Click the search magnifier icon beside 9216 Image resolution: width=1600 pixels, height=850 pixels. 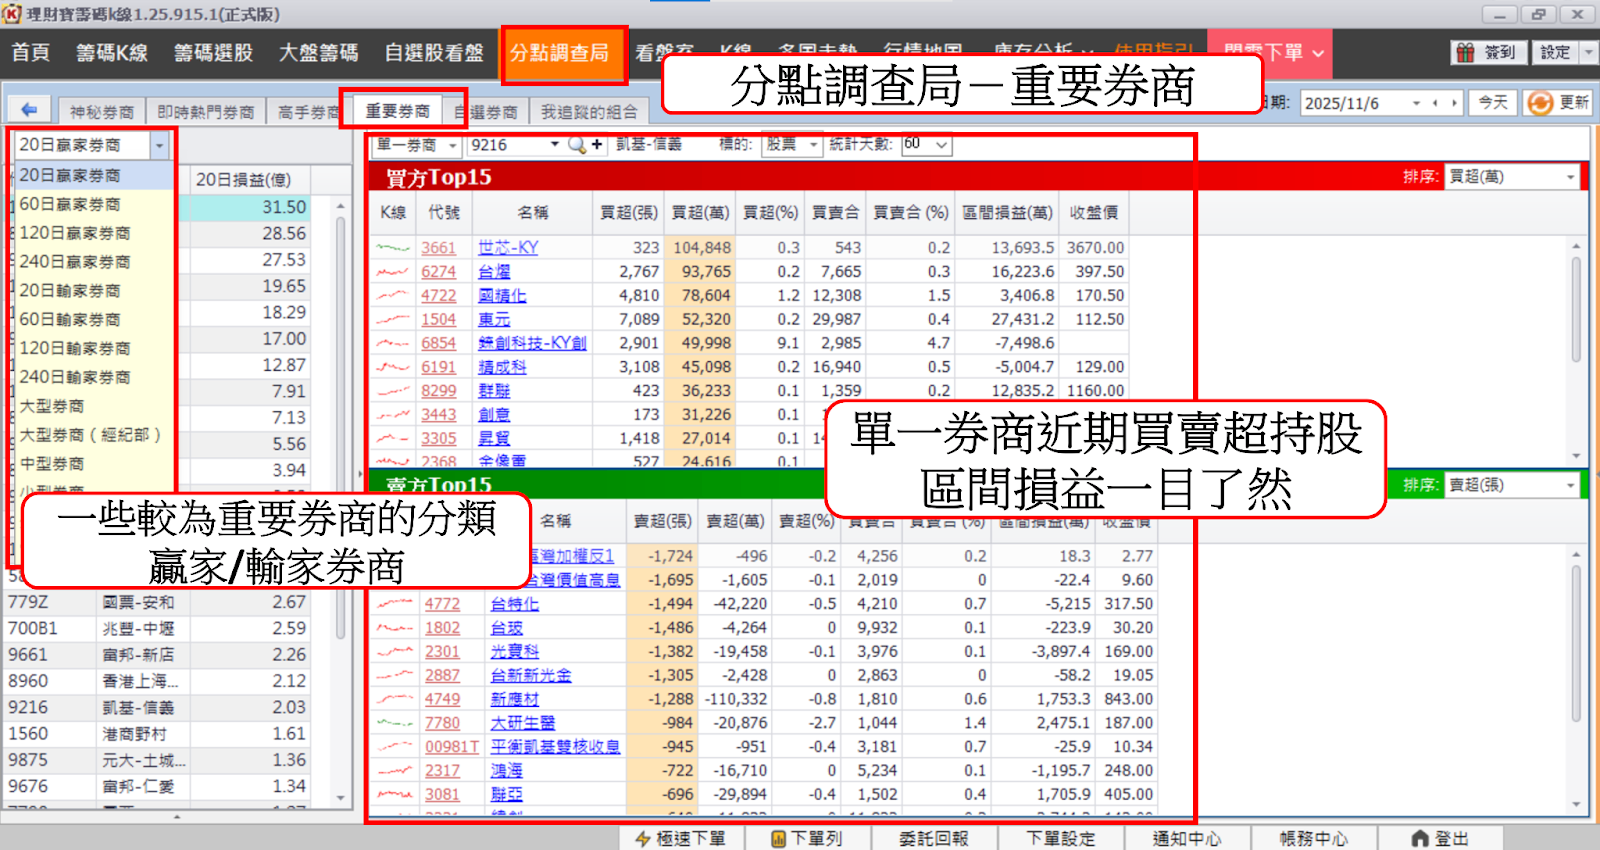(x=577, y=145)
